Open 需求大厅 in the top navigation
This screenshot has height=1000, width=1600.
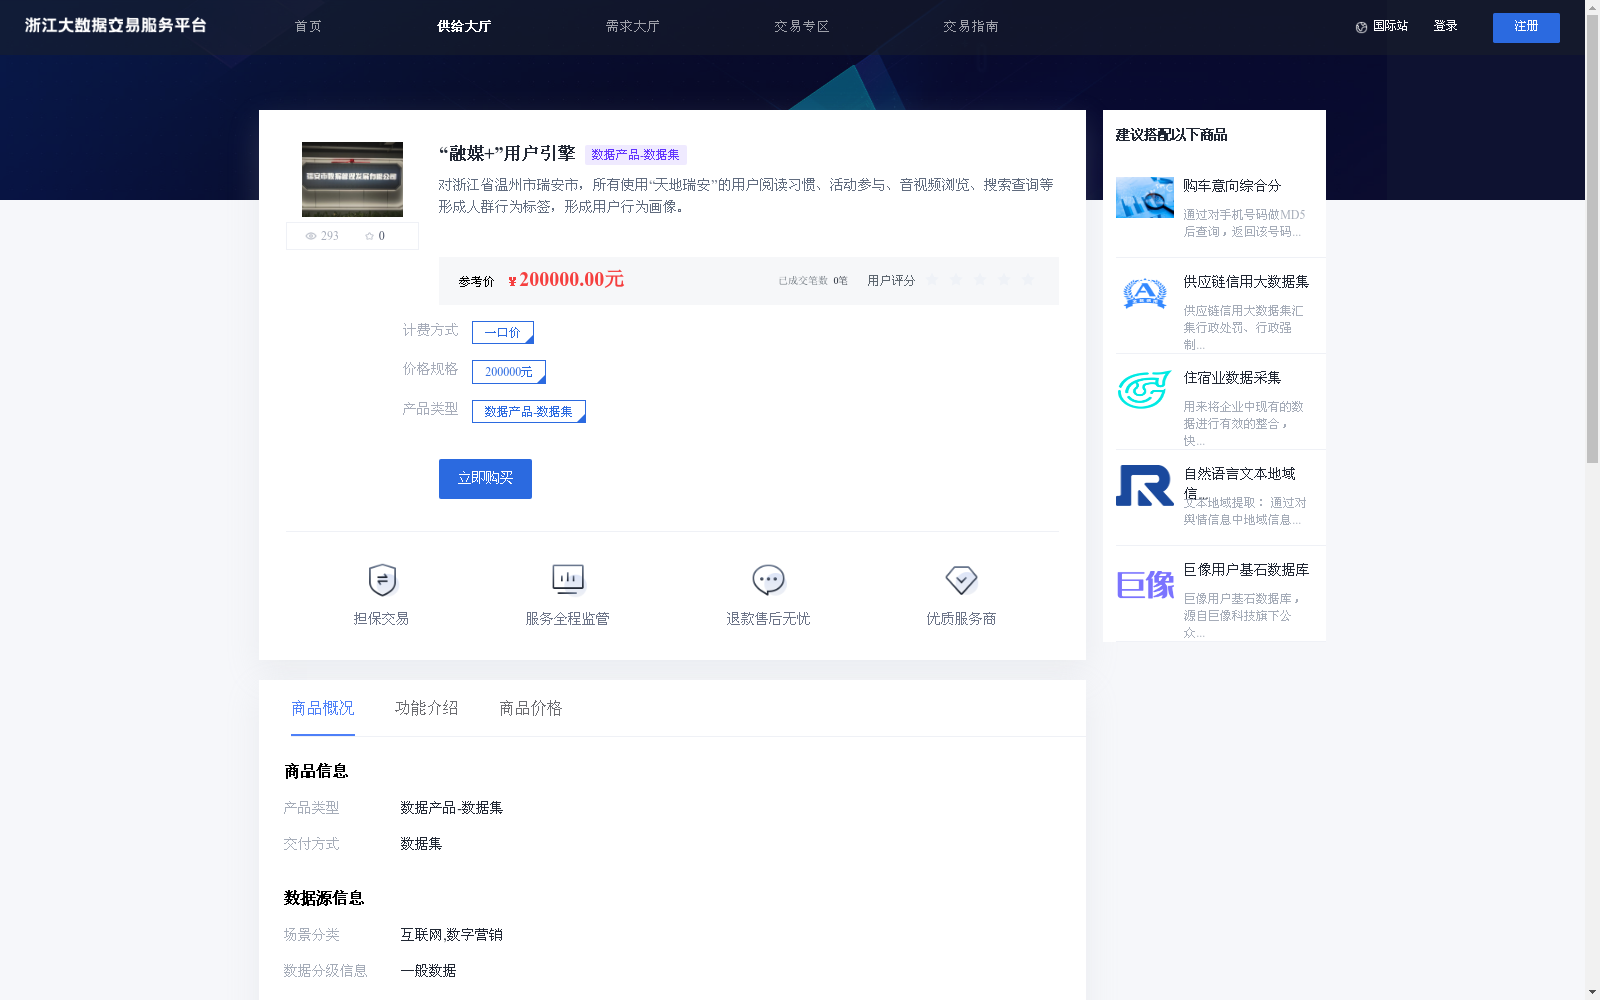coord(633,27)
